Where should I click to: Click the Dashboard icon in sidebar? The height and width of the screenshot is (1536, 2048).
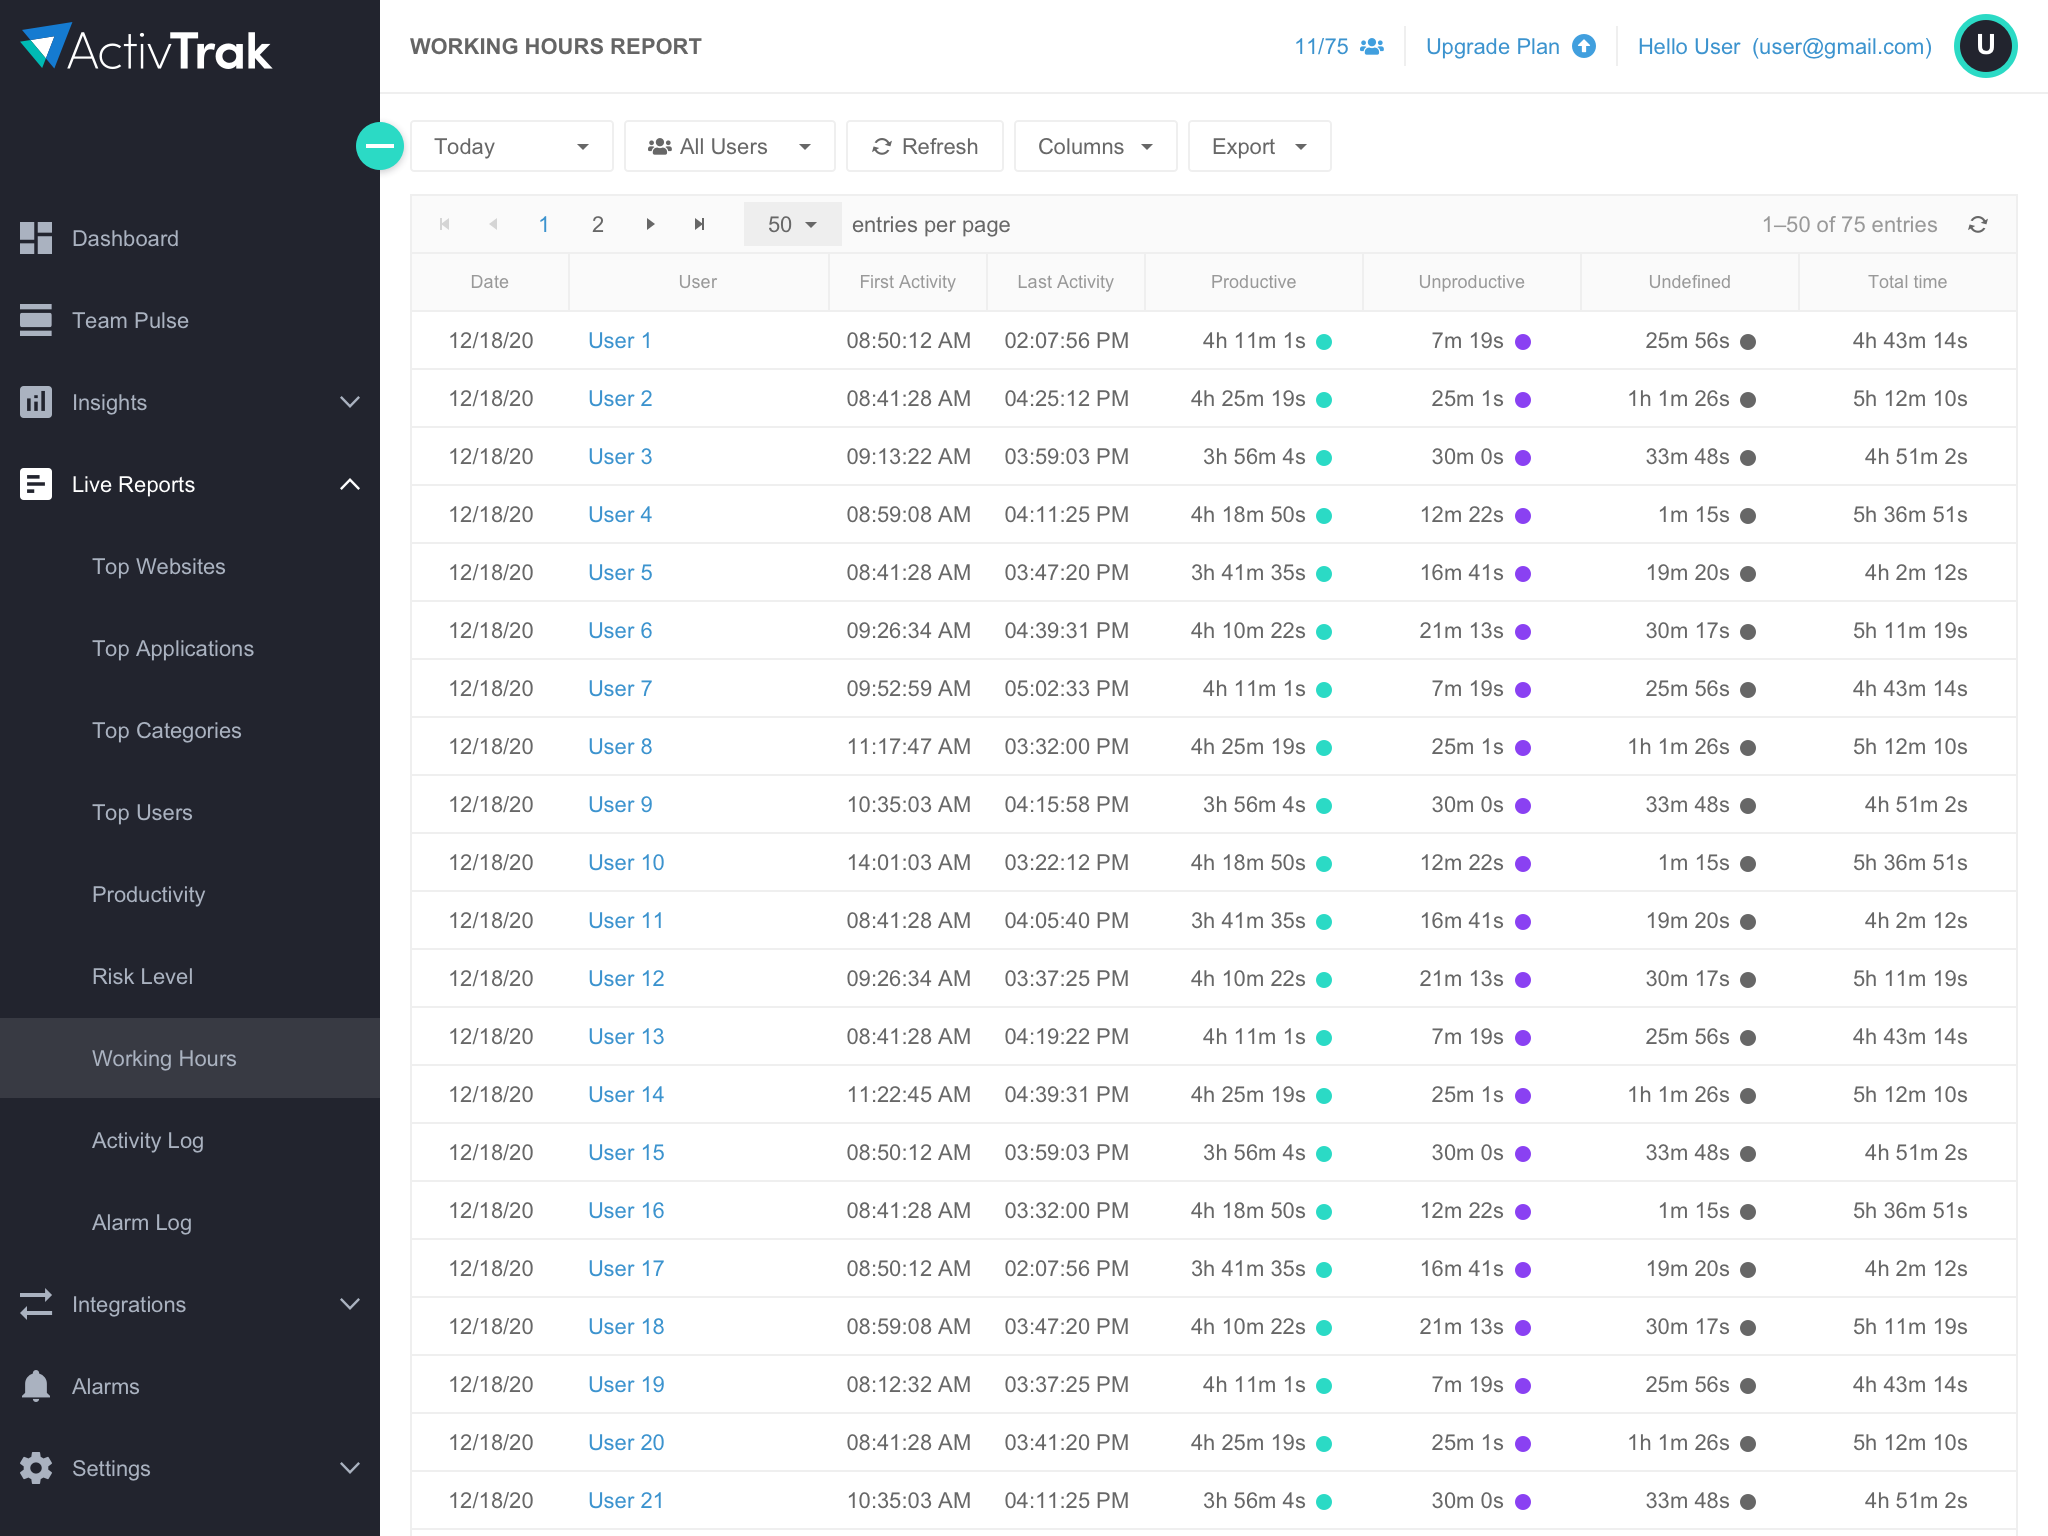point(36,238)
